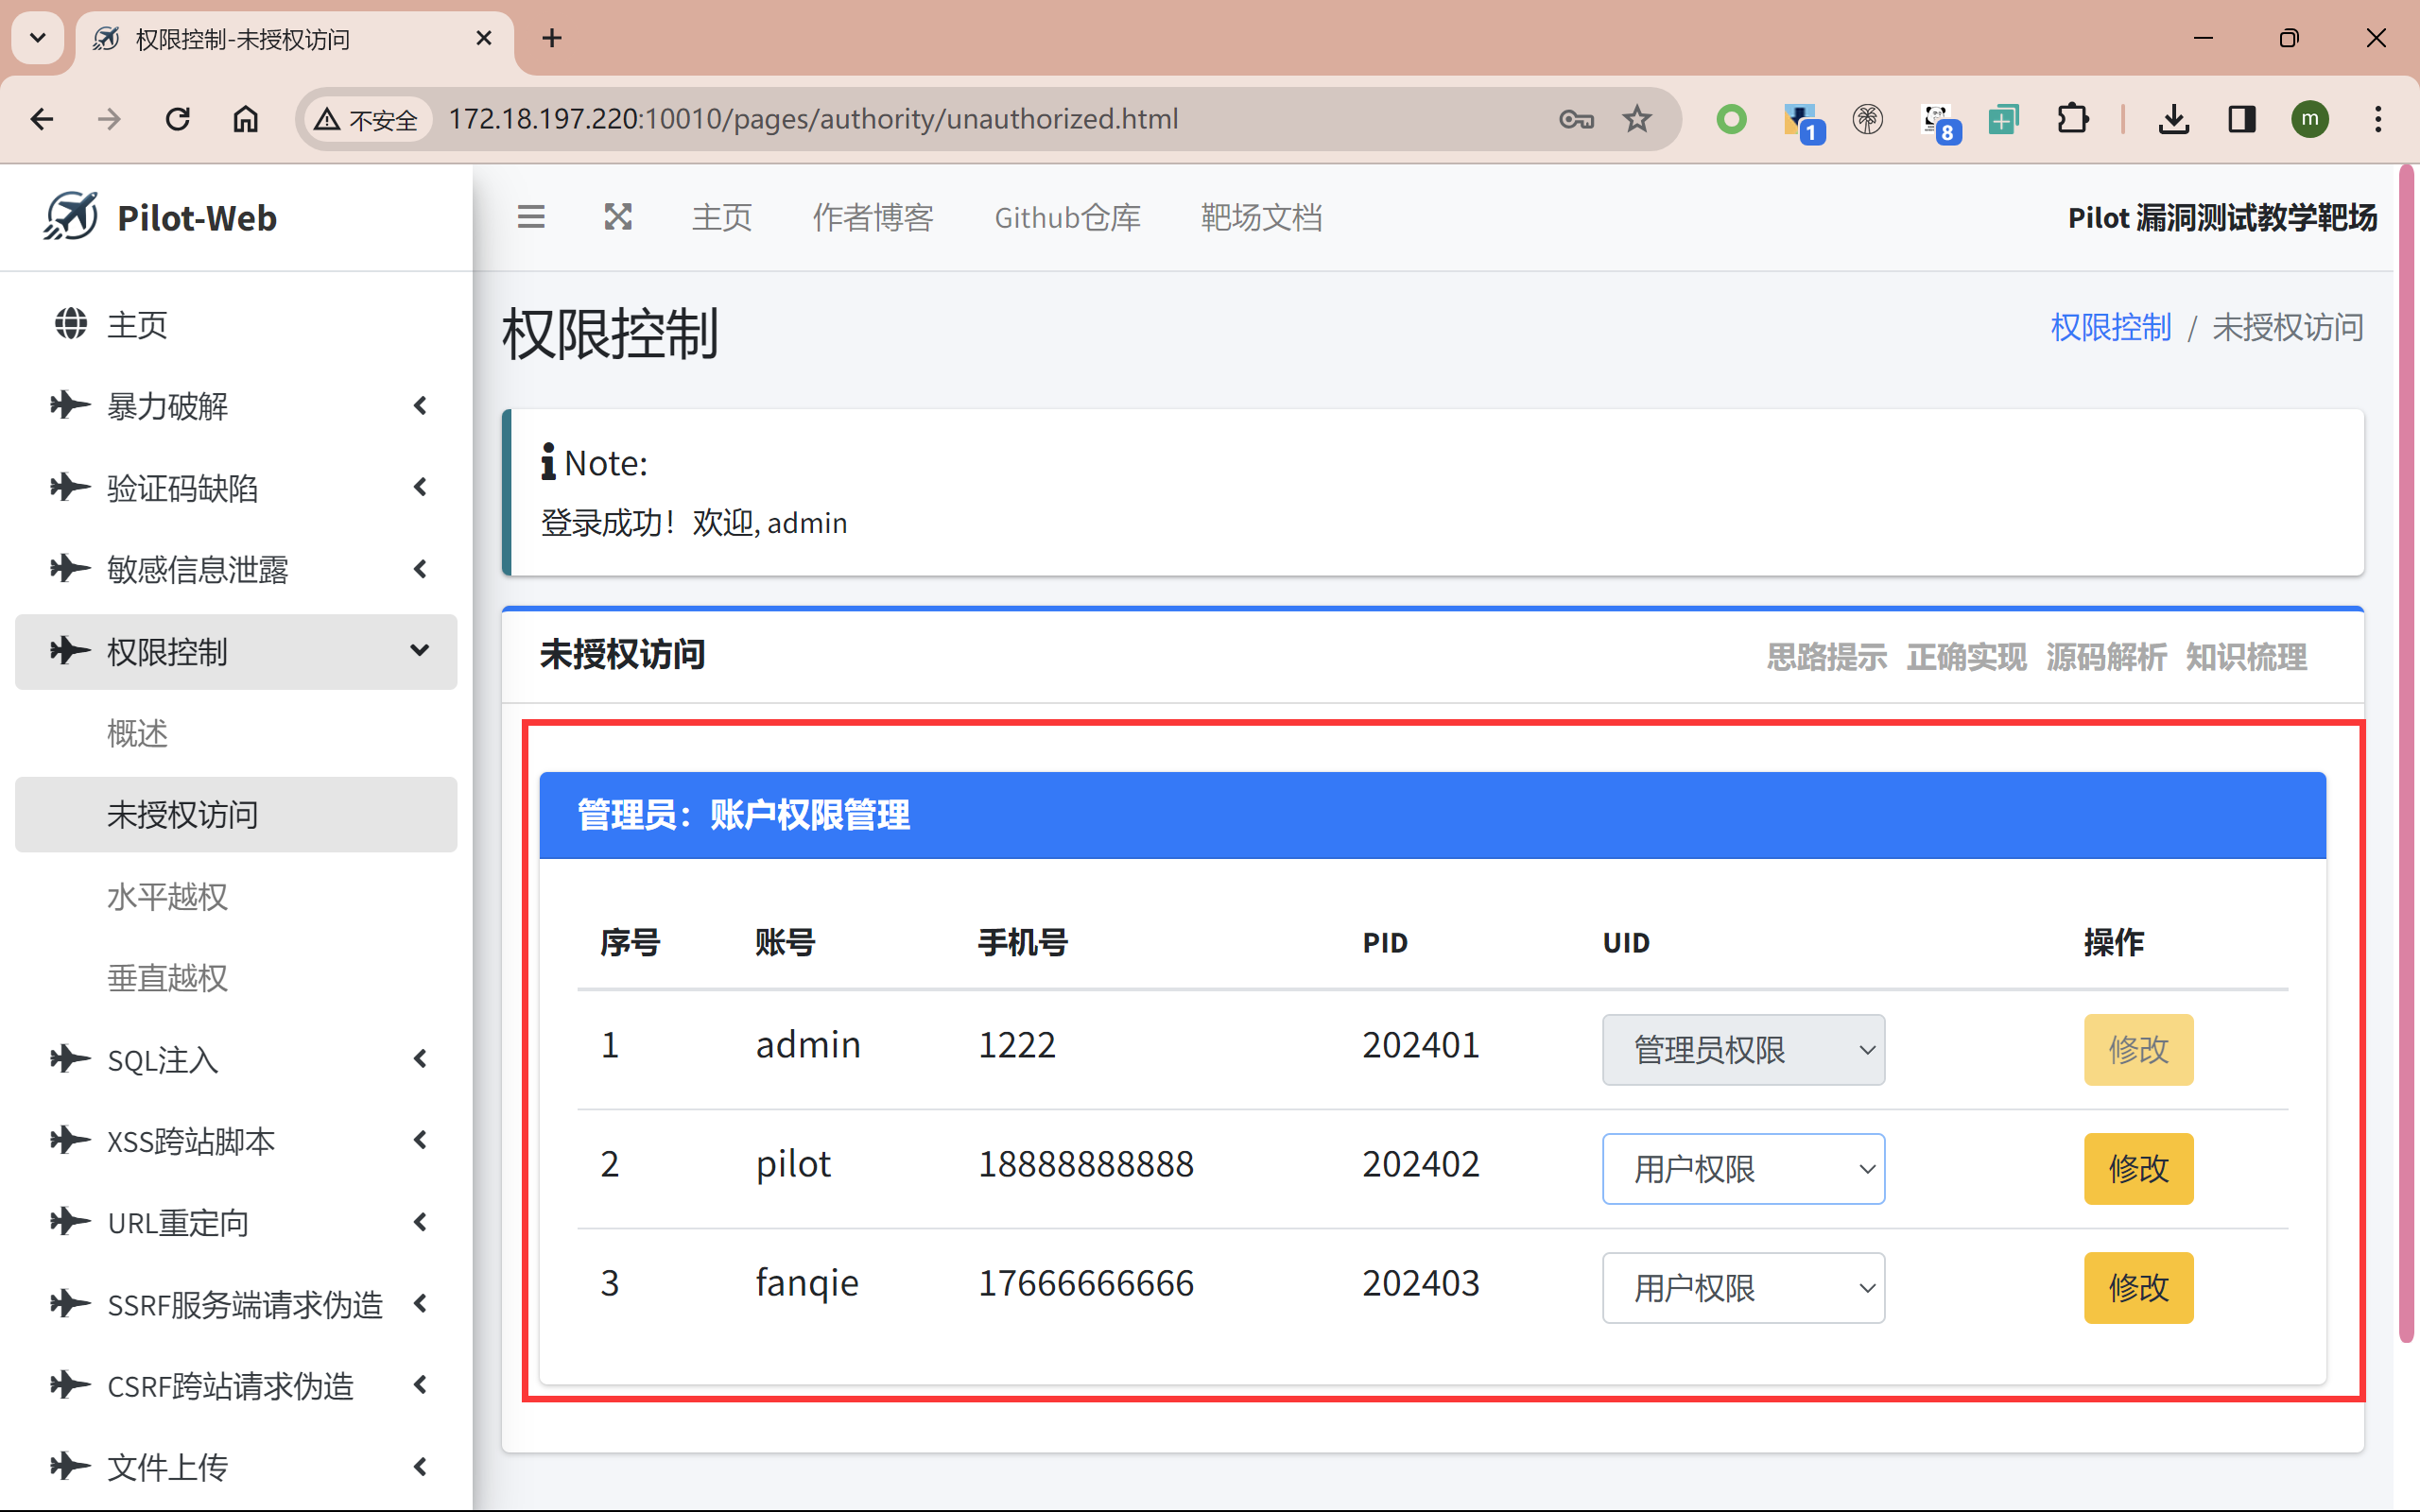Click the saved password key icon
Screen dimensions: 2420x1512
(x=1576, y=119)
